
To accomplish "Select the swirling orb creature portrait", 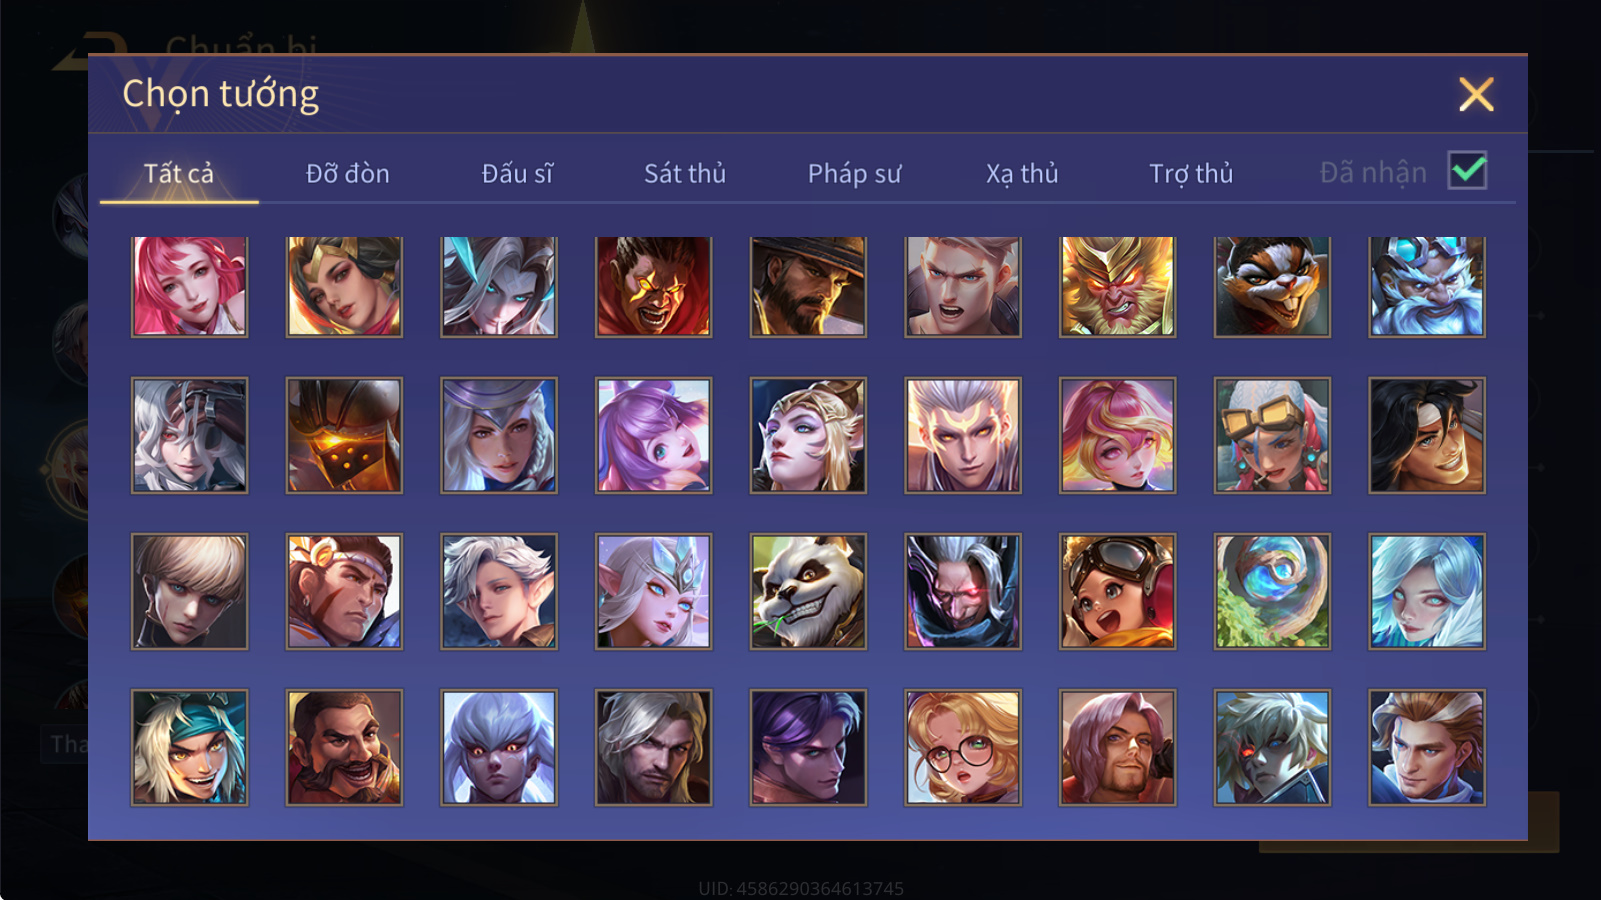I will point(1272,591).
